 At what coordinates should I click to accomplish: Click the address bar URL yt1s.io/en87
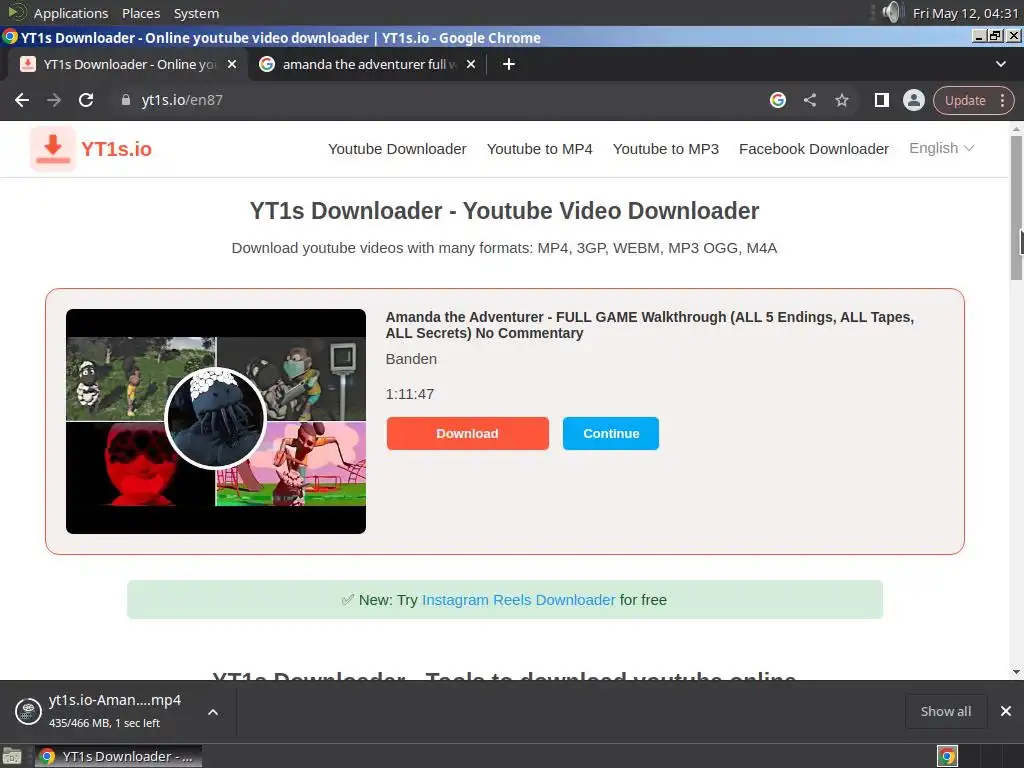pos(182,100)
